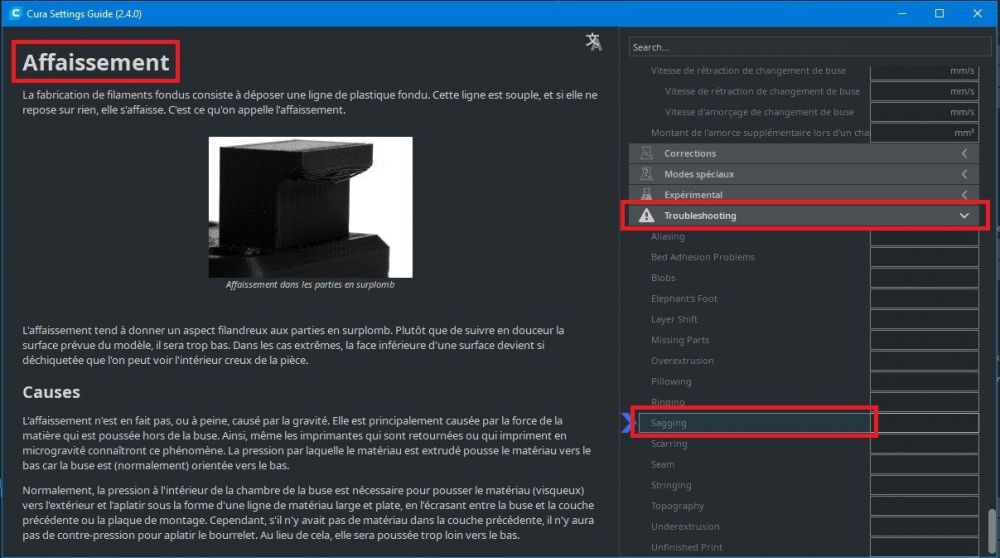Open the Topography article

tap(677, 506)
